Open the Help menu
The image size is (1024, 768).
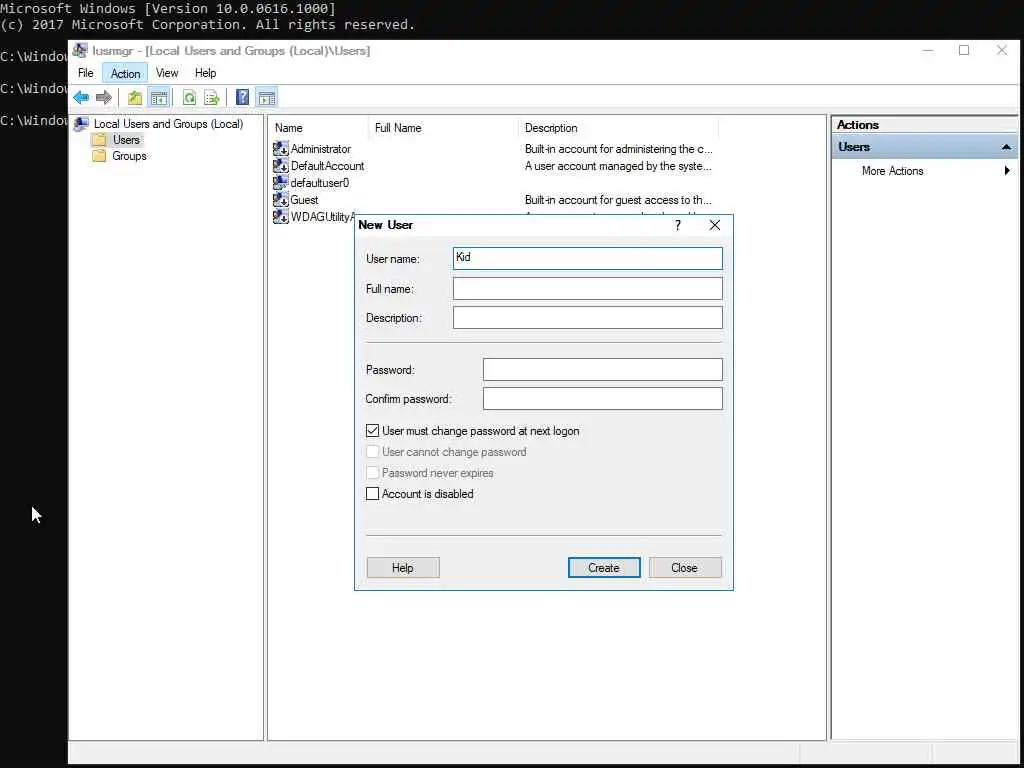(205, 73)
